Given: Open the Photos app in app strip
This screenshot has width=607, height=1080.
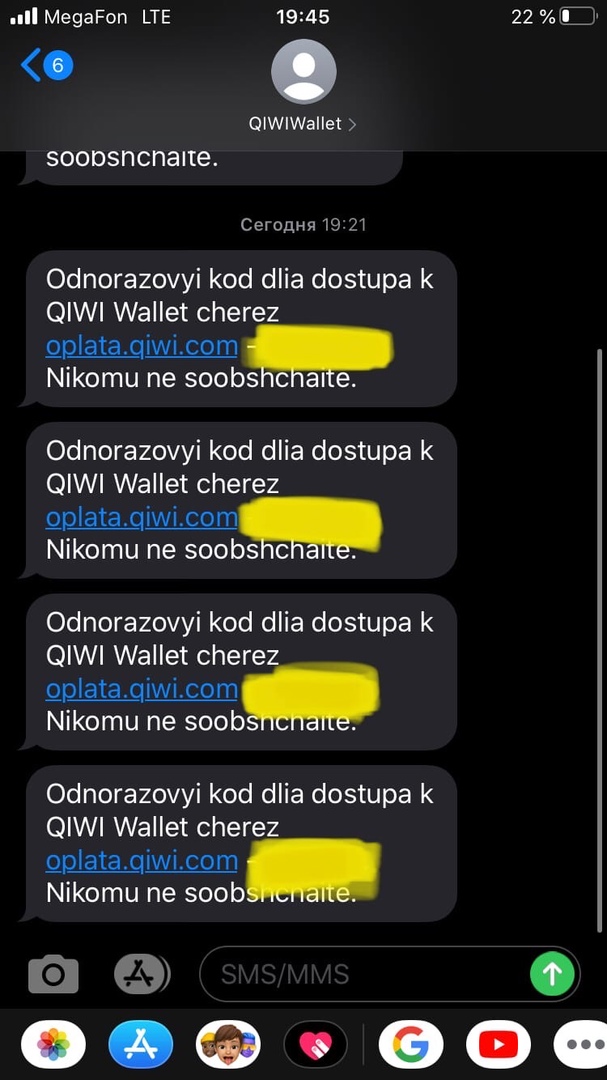Looking at the screenshot, I should pyautogui.click(x=54, y=1044).
